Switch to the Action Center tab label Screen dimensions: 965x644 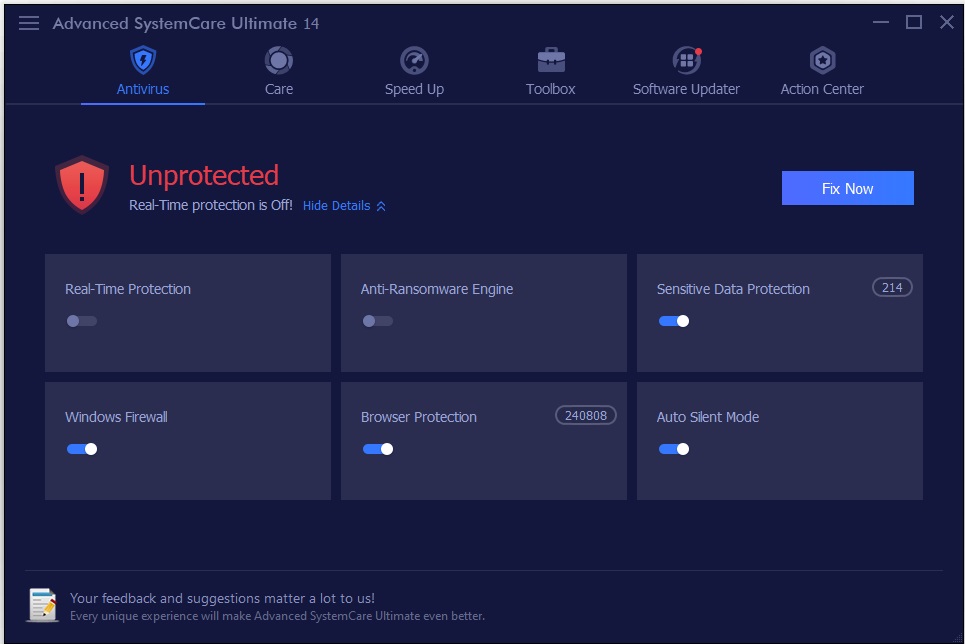click(822, 89)
